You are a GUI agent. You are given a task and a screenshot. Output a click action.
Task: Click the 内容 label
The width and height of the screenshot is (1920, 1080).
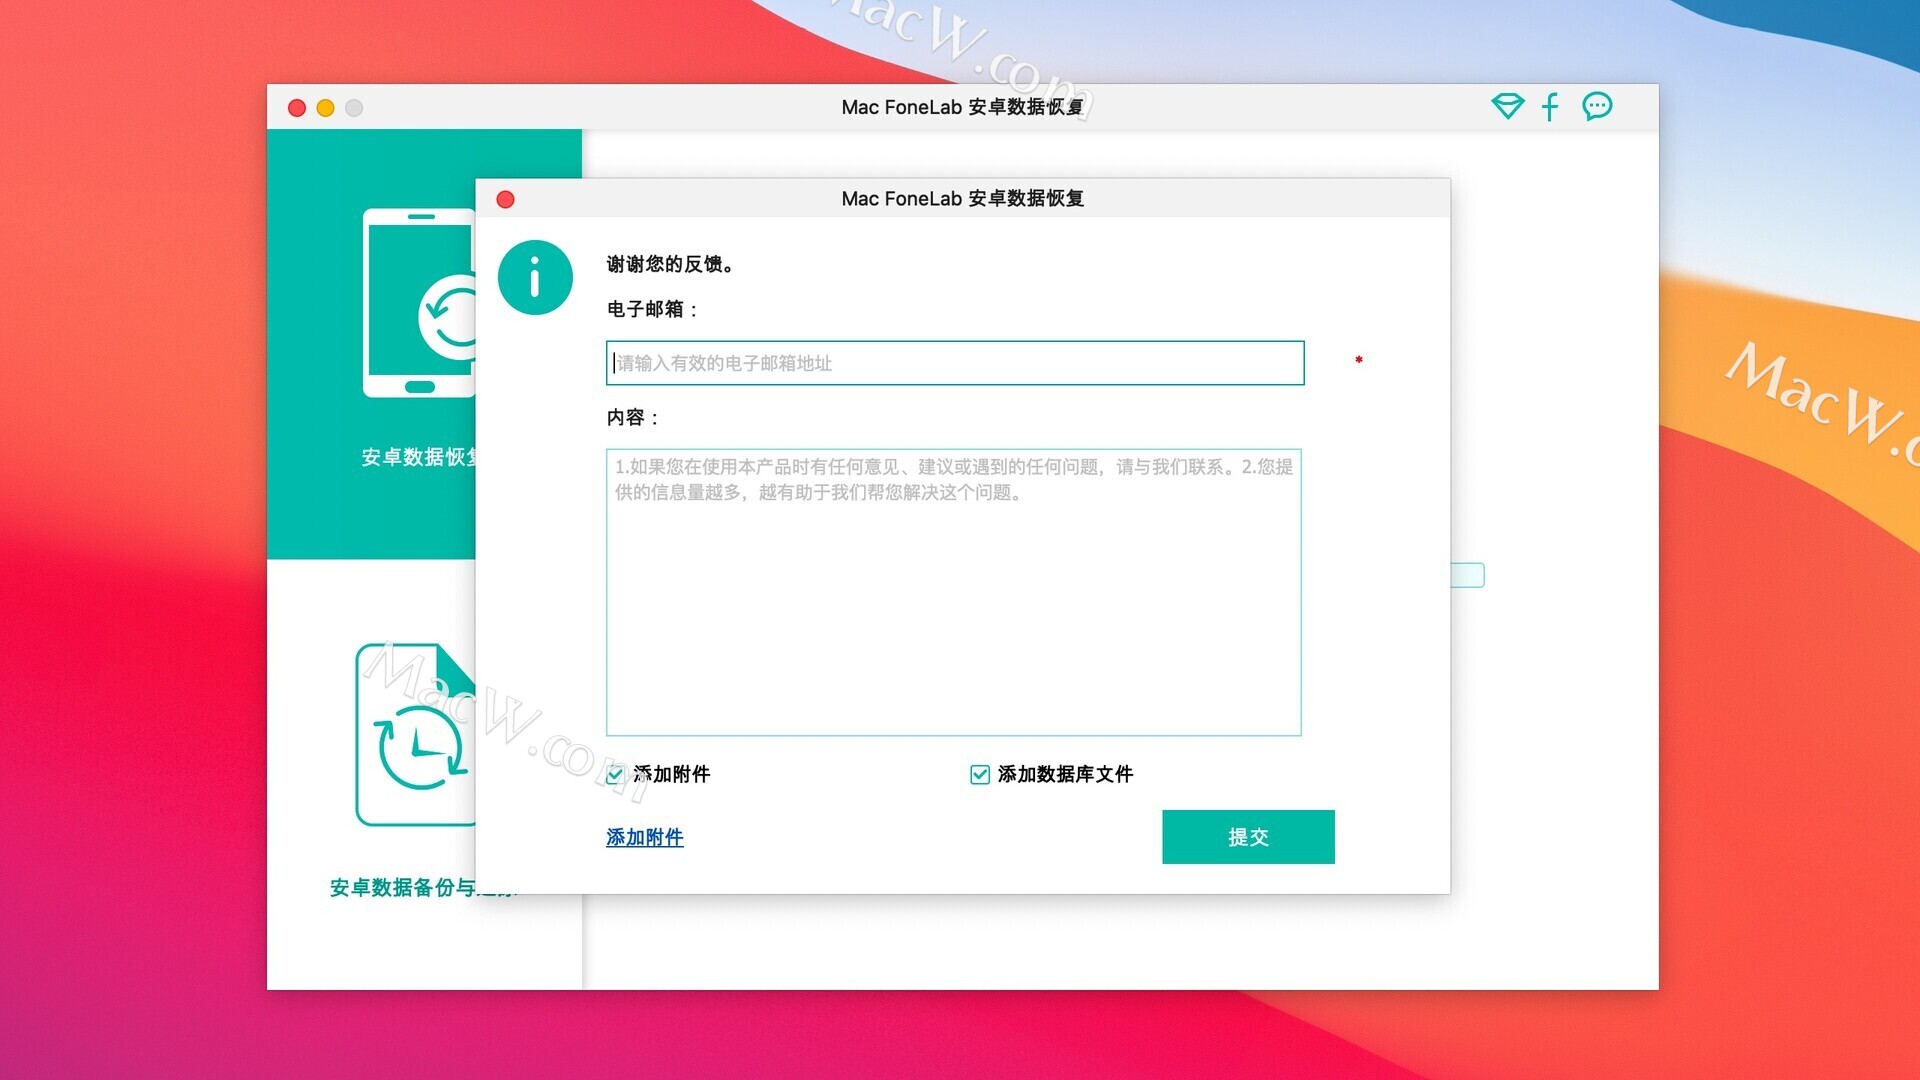tap(633, 417)
